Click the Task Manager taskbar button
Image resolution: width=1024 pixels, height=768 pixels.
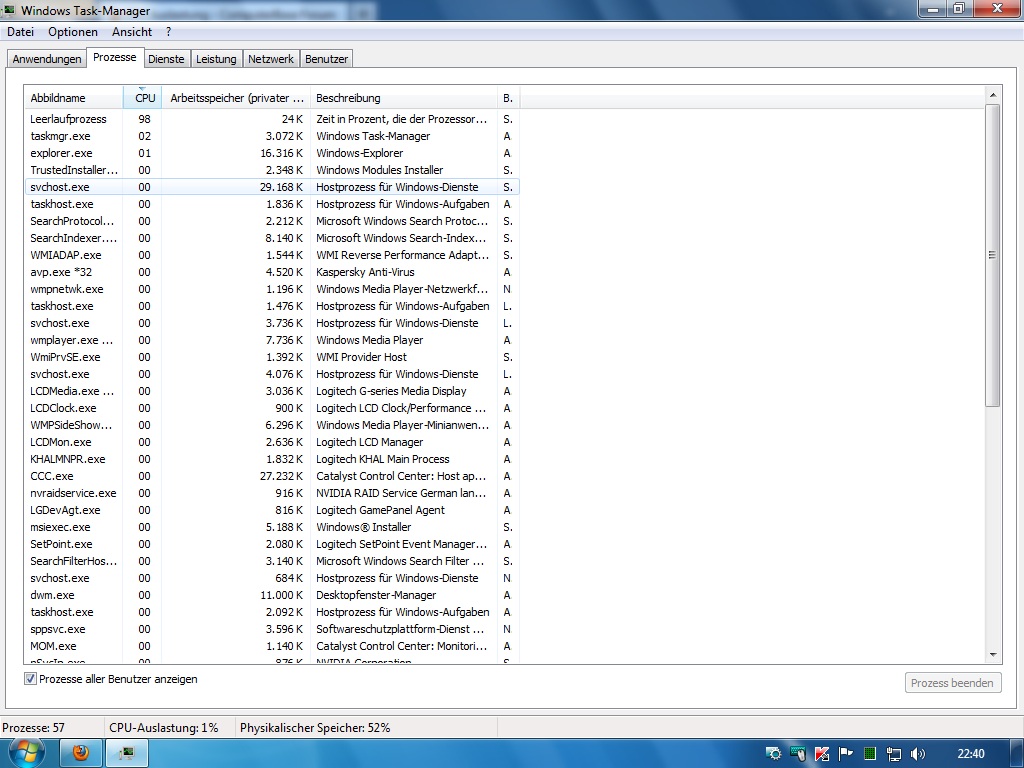coord(127,754)
